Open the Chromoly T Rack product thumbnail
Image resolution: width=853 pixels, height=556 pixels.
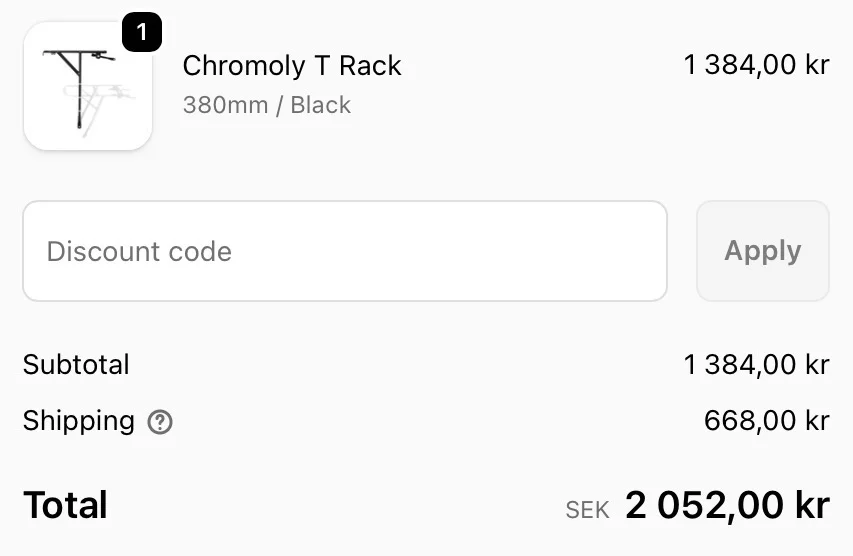click(x=88, y=86)
